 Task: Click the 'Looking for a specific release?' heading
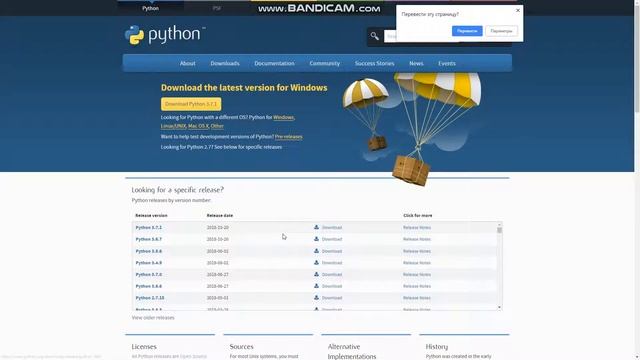coord(178,190)
